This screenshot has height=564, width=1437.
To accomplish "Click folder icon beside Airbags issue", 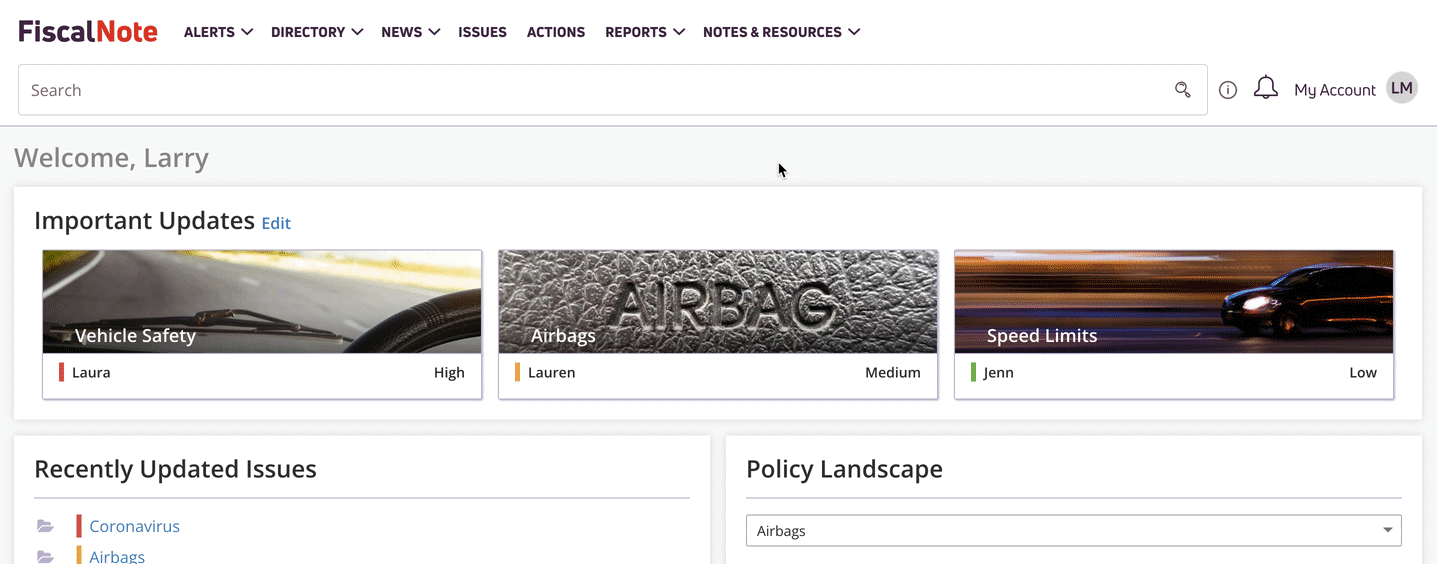I will [45, 556].
